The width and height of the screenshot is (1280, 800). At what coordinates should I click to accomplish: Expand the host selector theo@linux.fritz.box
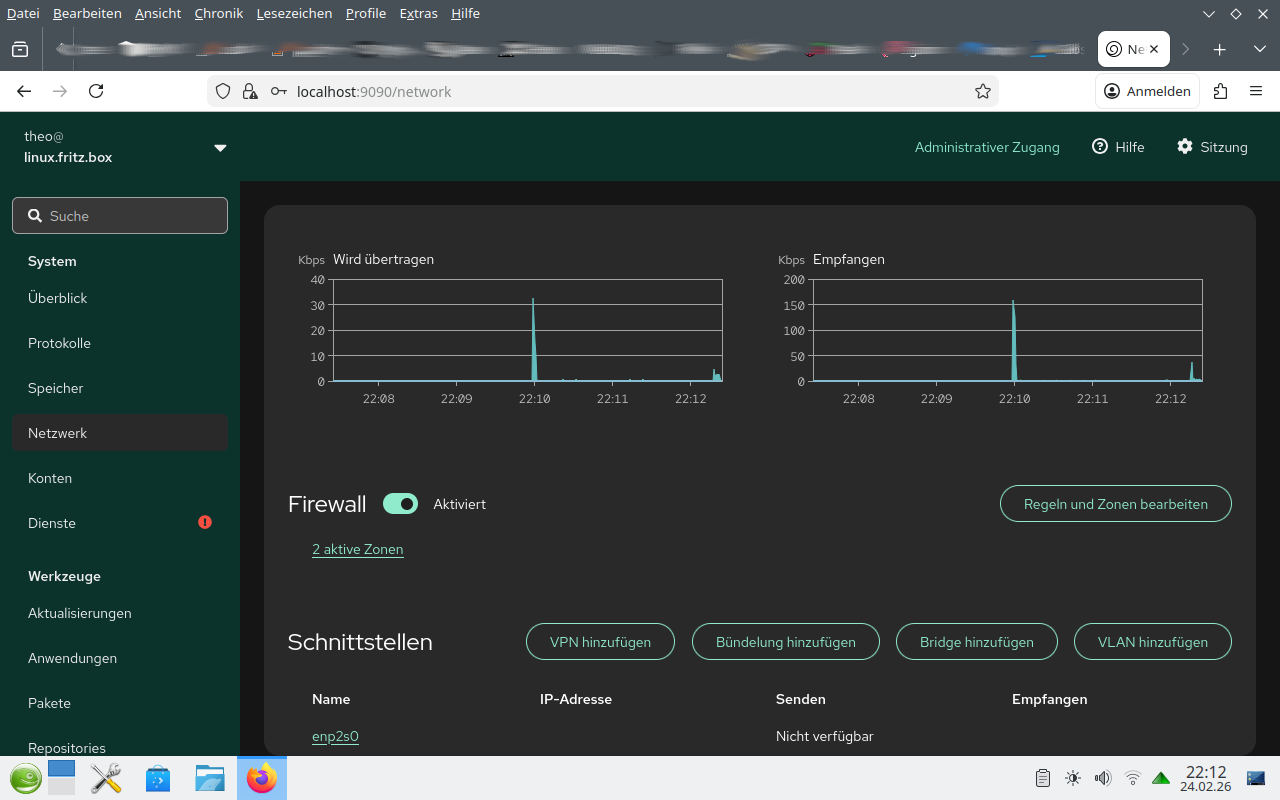pyautogui.click(x=220, y=148)
